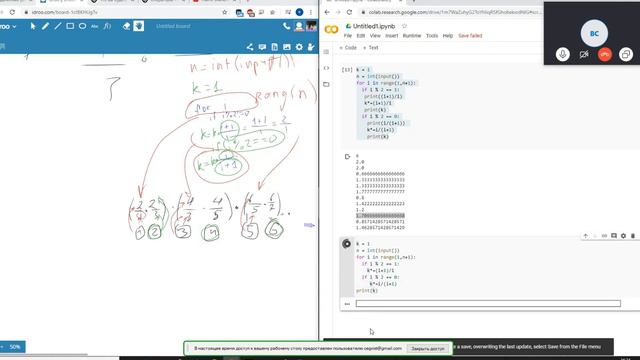Click the Save failed status link
Screen dimensions: 640x360
(x=470, y=36)
